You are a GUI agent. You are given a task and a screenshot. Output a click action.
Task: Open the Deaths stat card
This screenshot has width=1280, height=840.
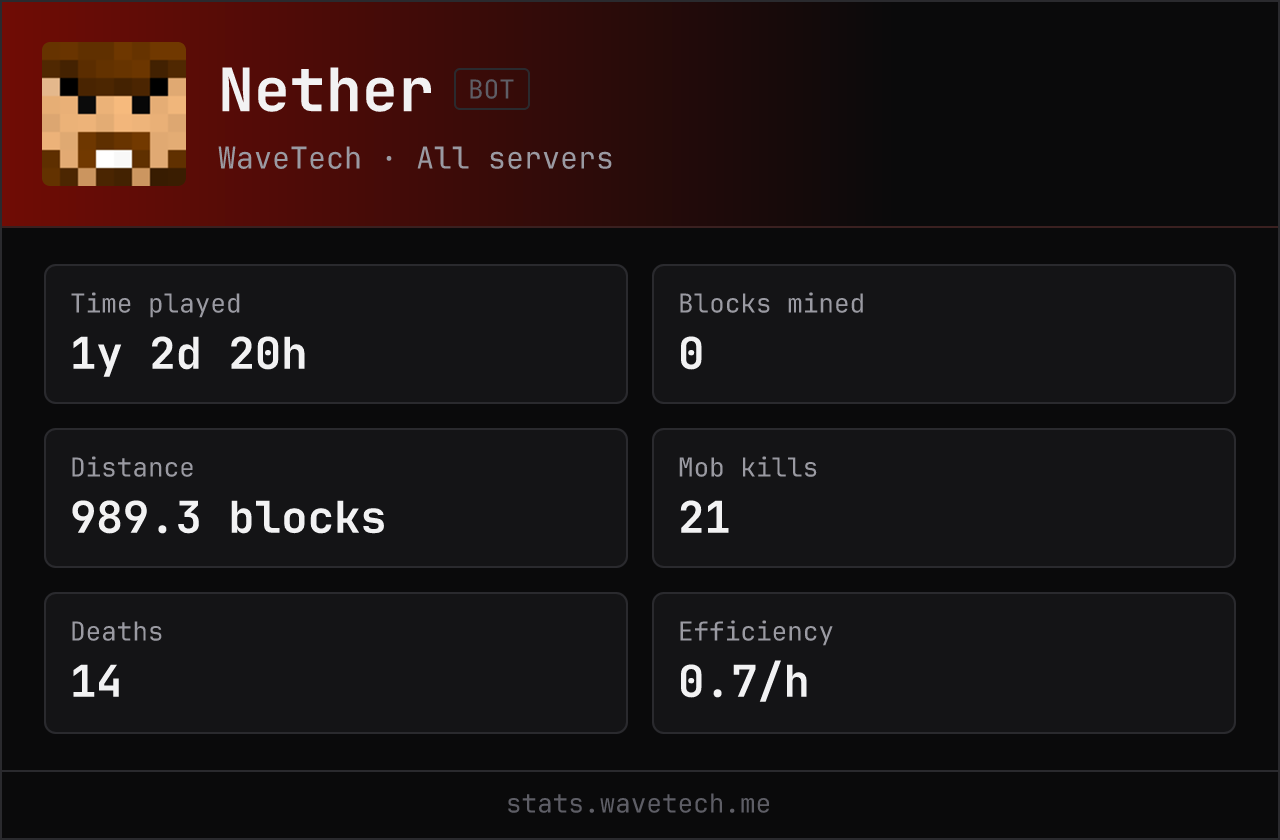(336, 663)
